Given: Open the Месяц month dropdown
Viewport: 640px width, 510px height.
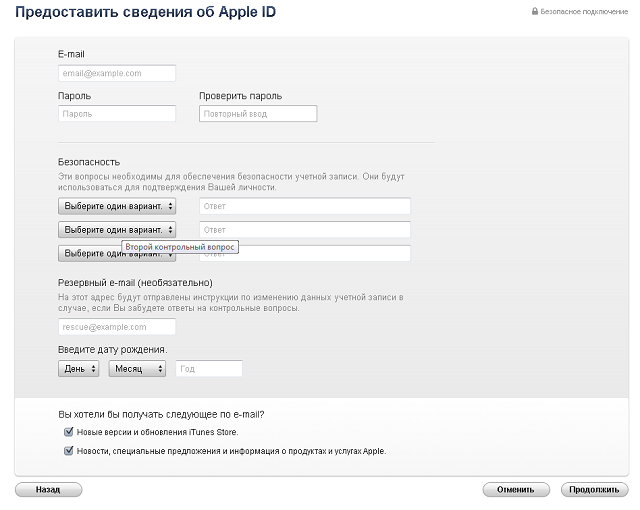Looking at the screenshot, I should [x=137, y=369].
